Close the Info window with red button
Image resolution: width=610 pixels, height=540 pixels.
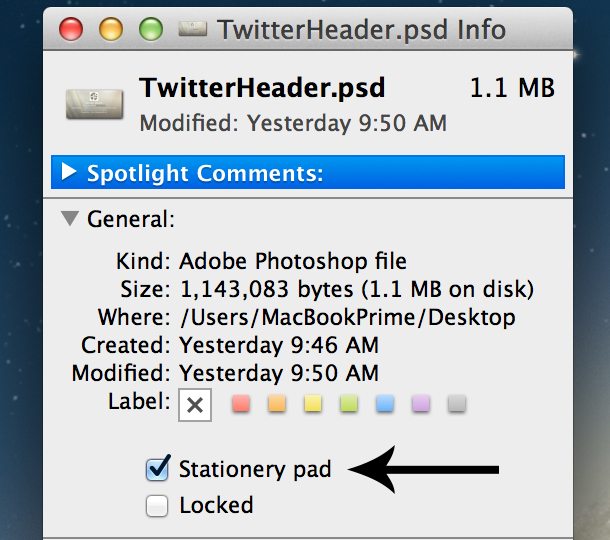71,29
